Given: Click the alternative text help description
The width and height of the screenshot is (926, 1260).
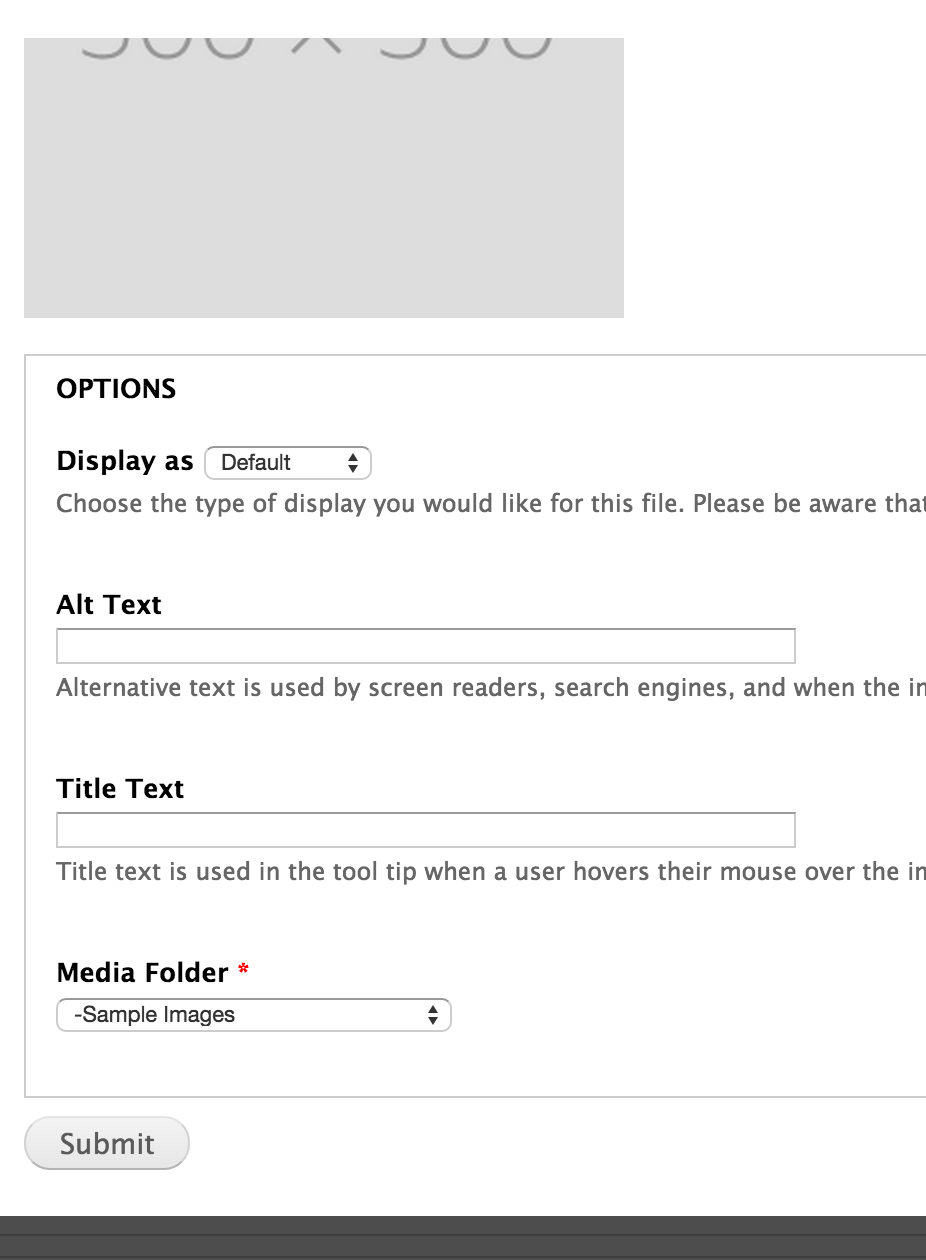Looking at the screenshot, I should click(491, 688).
